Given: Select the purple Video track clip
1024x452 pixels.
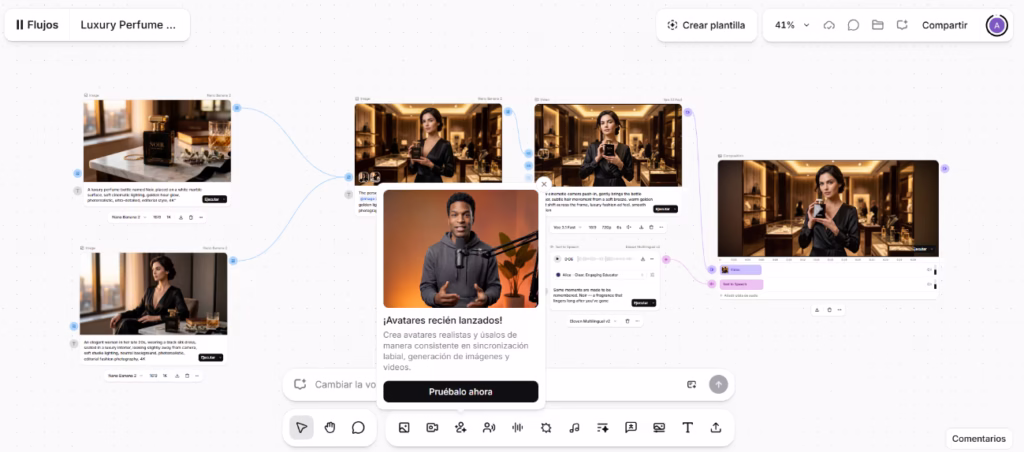Looking at the screenshot, I should coord(741,270).
